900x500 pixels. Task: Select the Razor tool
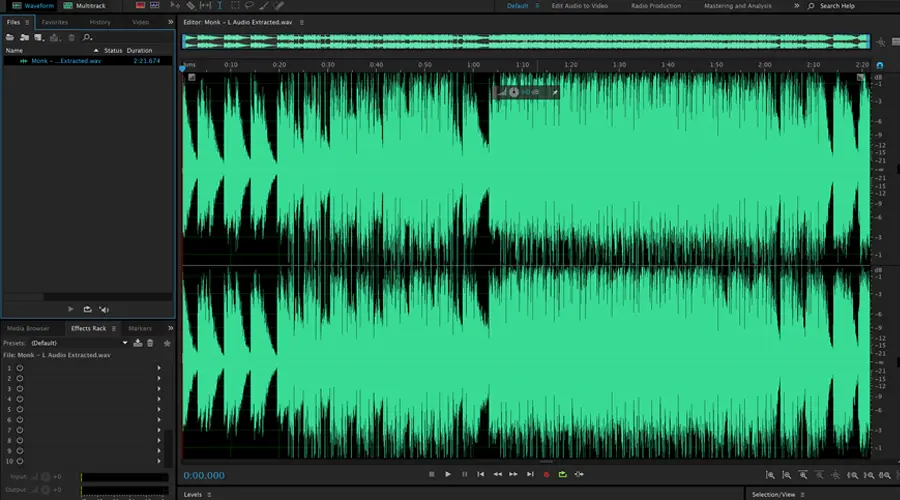pyautogui.click(x=191, y=5)
